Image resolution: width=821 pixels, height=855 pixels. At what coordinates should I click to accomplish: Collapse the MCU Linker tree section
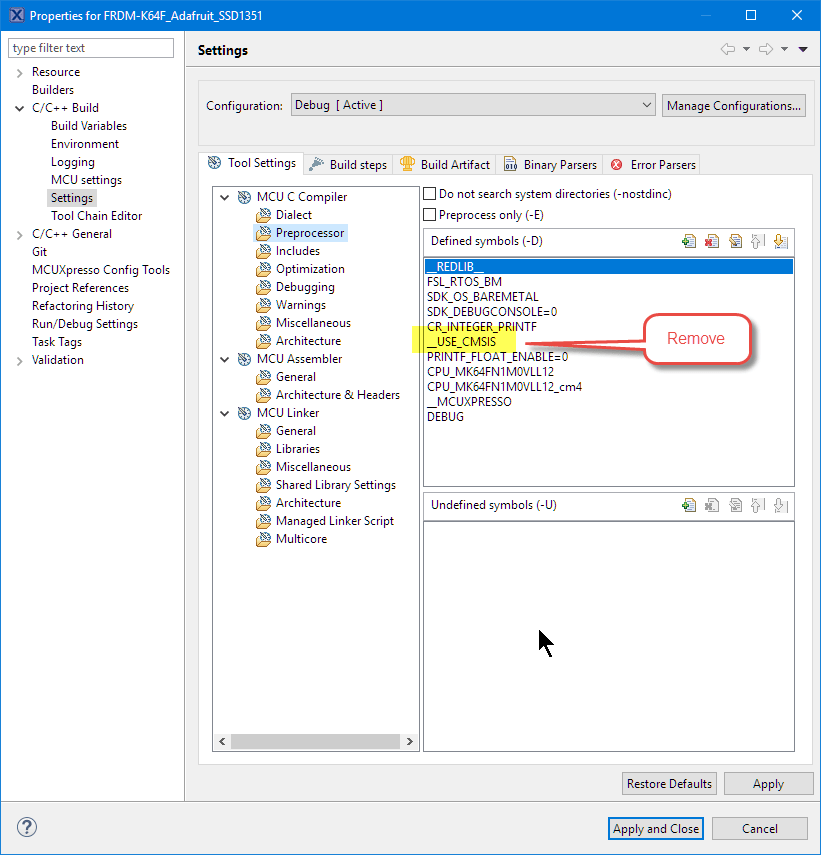(224, 412)
